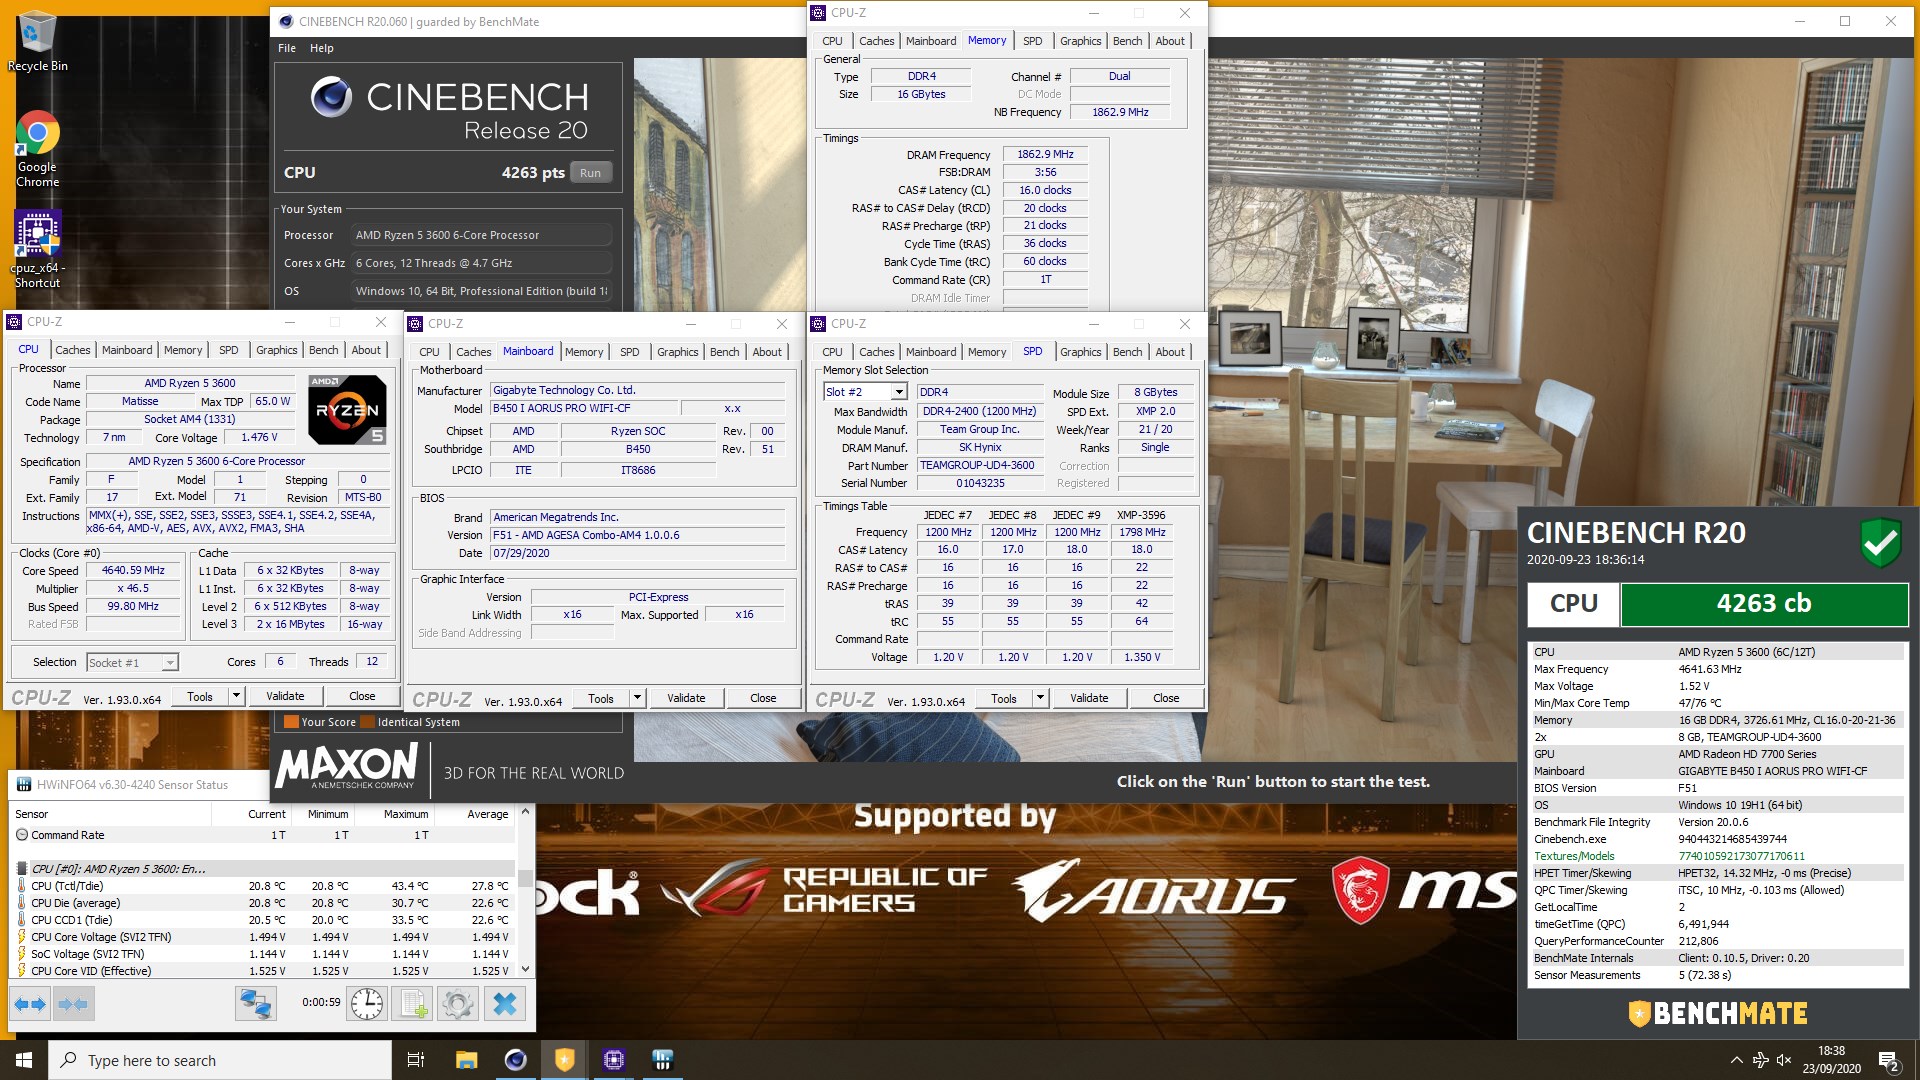1920x1080 pixels.
Task: Select CPU [#0] AMD Ryzen 5 3600 header row
Action: pos(264,869)
